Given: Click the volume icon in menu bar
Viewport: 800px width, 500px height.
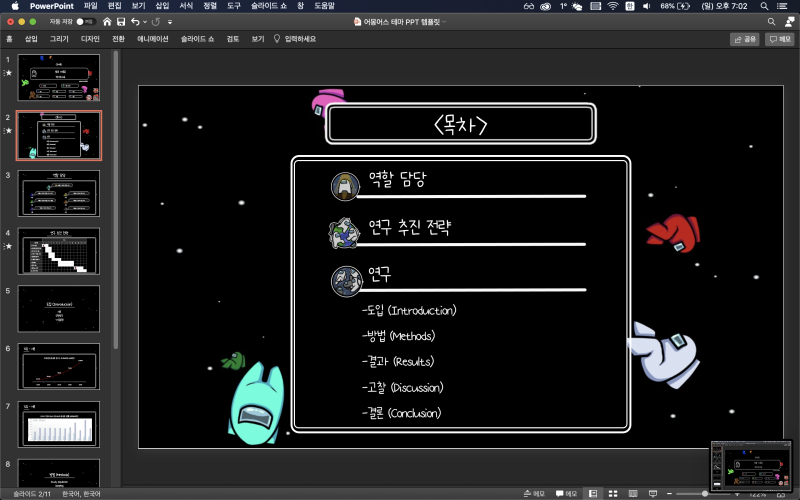Looking at the screenshot, I should [646, 6].
